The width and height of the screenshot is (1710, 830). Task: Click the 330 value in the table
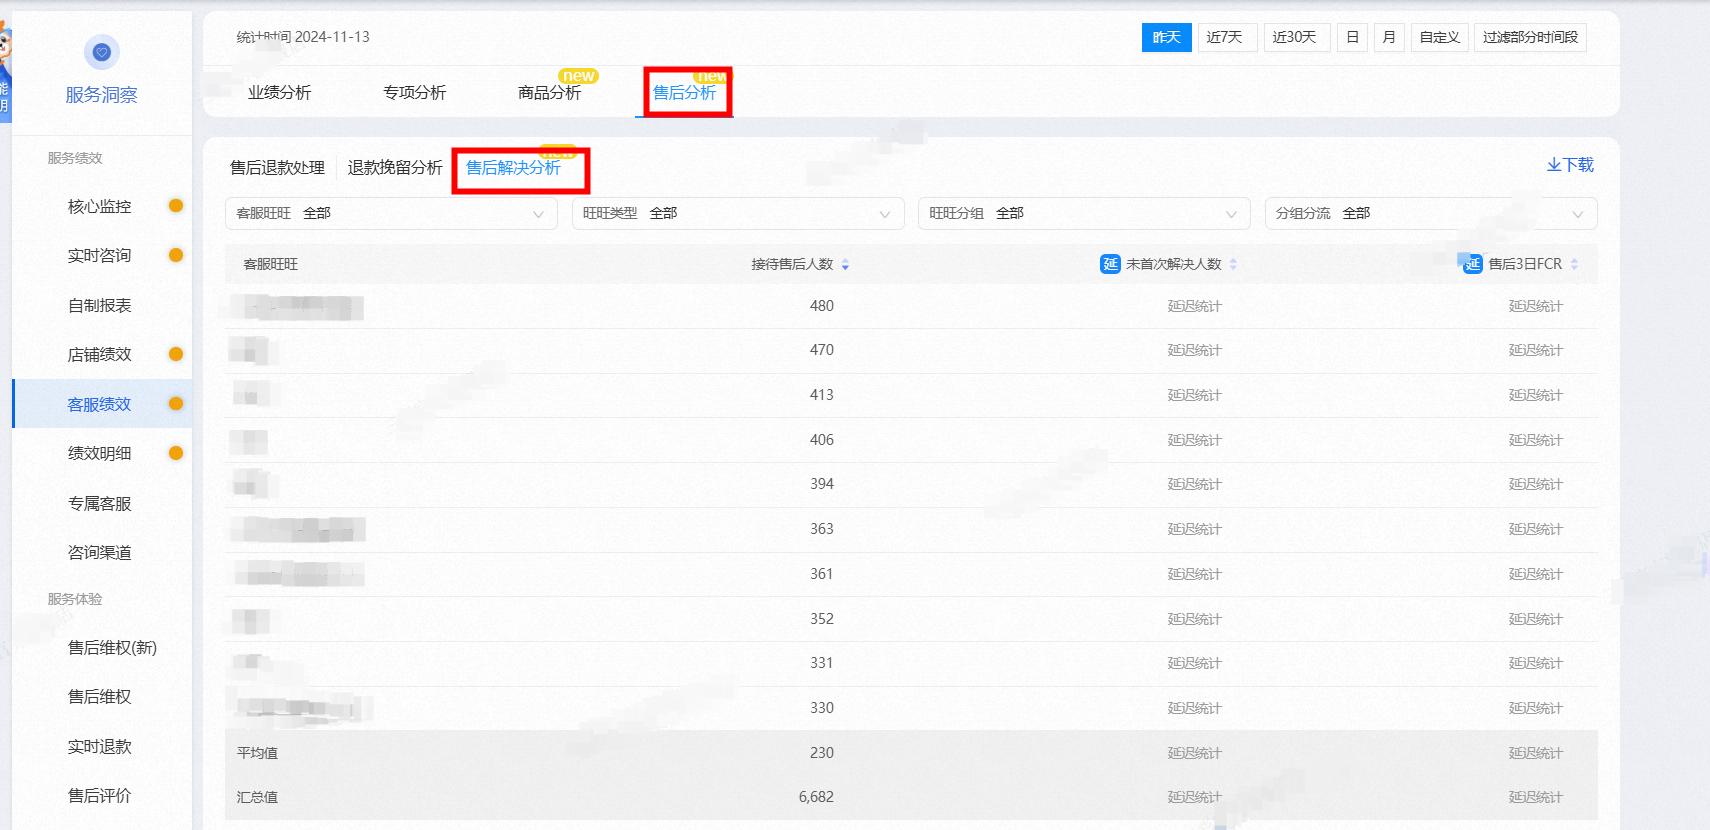pyautogui.click(x=822, y=708)
